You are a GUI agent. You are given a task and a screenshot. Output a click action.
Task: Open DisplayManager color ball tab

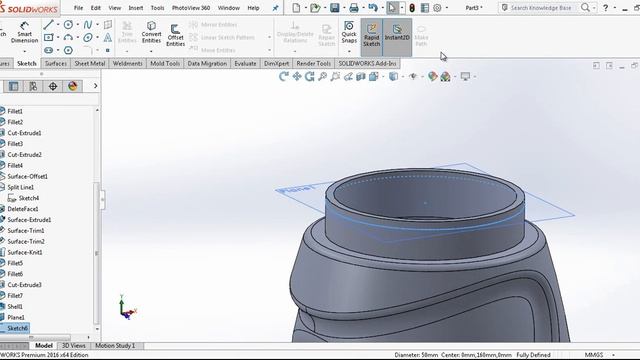(x=73, y=86)
